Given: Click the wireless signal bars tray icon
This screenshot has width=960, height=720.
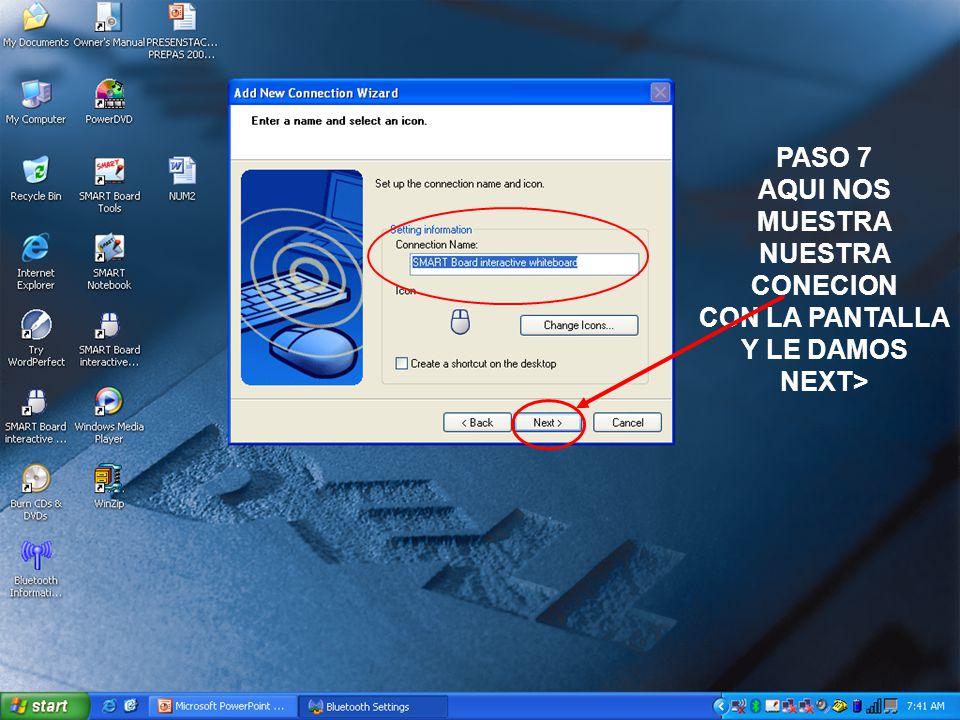Looking at the screenshot, I should [x=873, y=706].
